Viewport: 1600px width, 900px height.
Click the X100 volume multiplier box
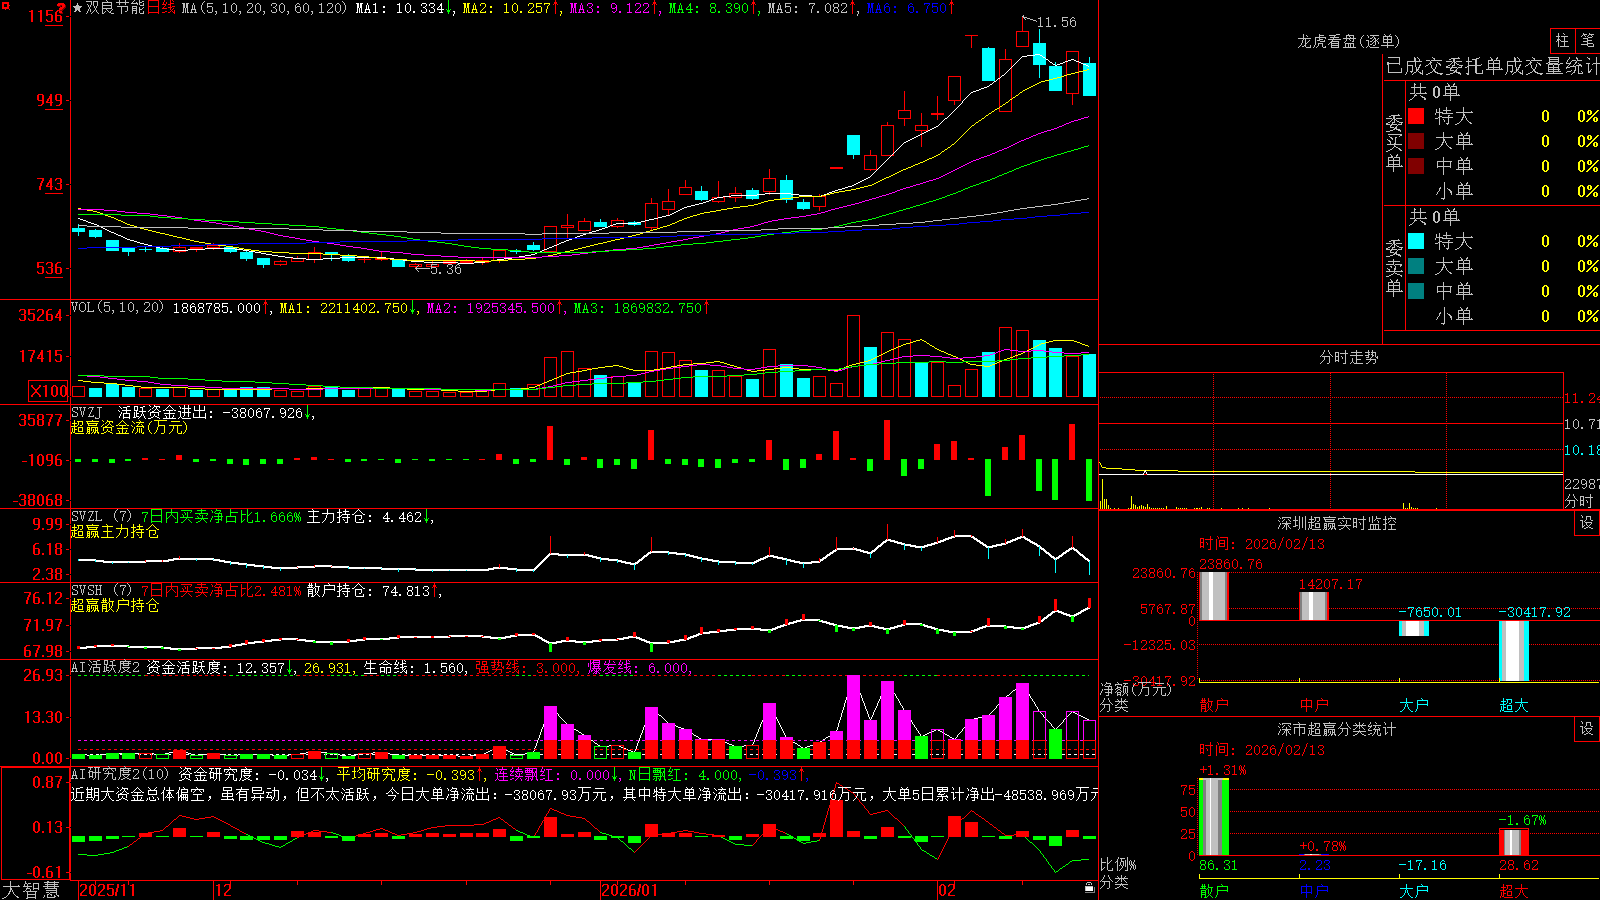click(49, 391)
